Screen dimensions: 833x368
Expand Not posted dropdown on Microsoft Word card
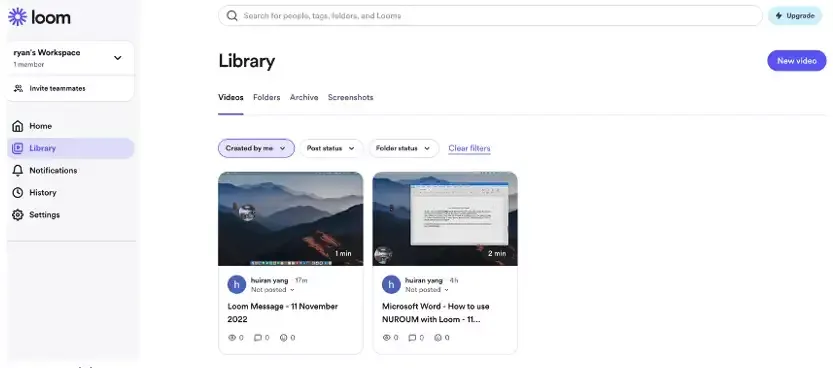point(427,290)
